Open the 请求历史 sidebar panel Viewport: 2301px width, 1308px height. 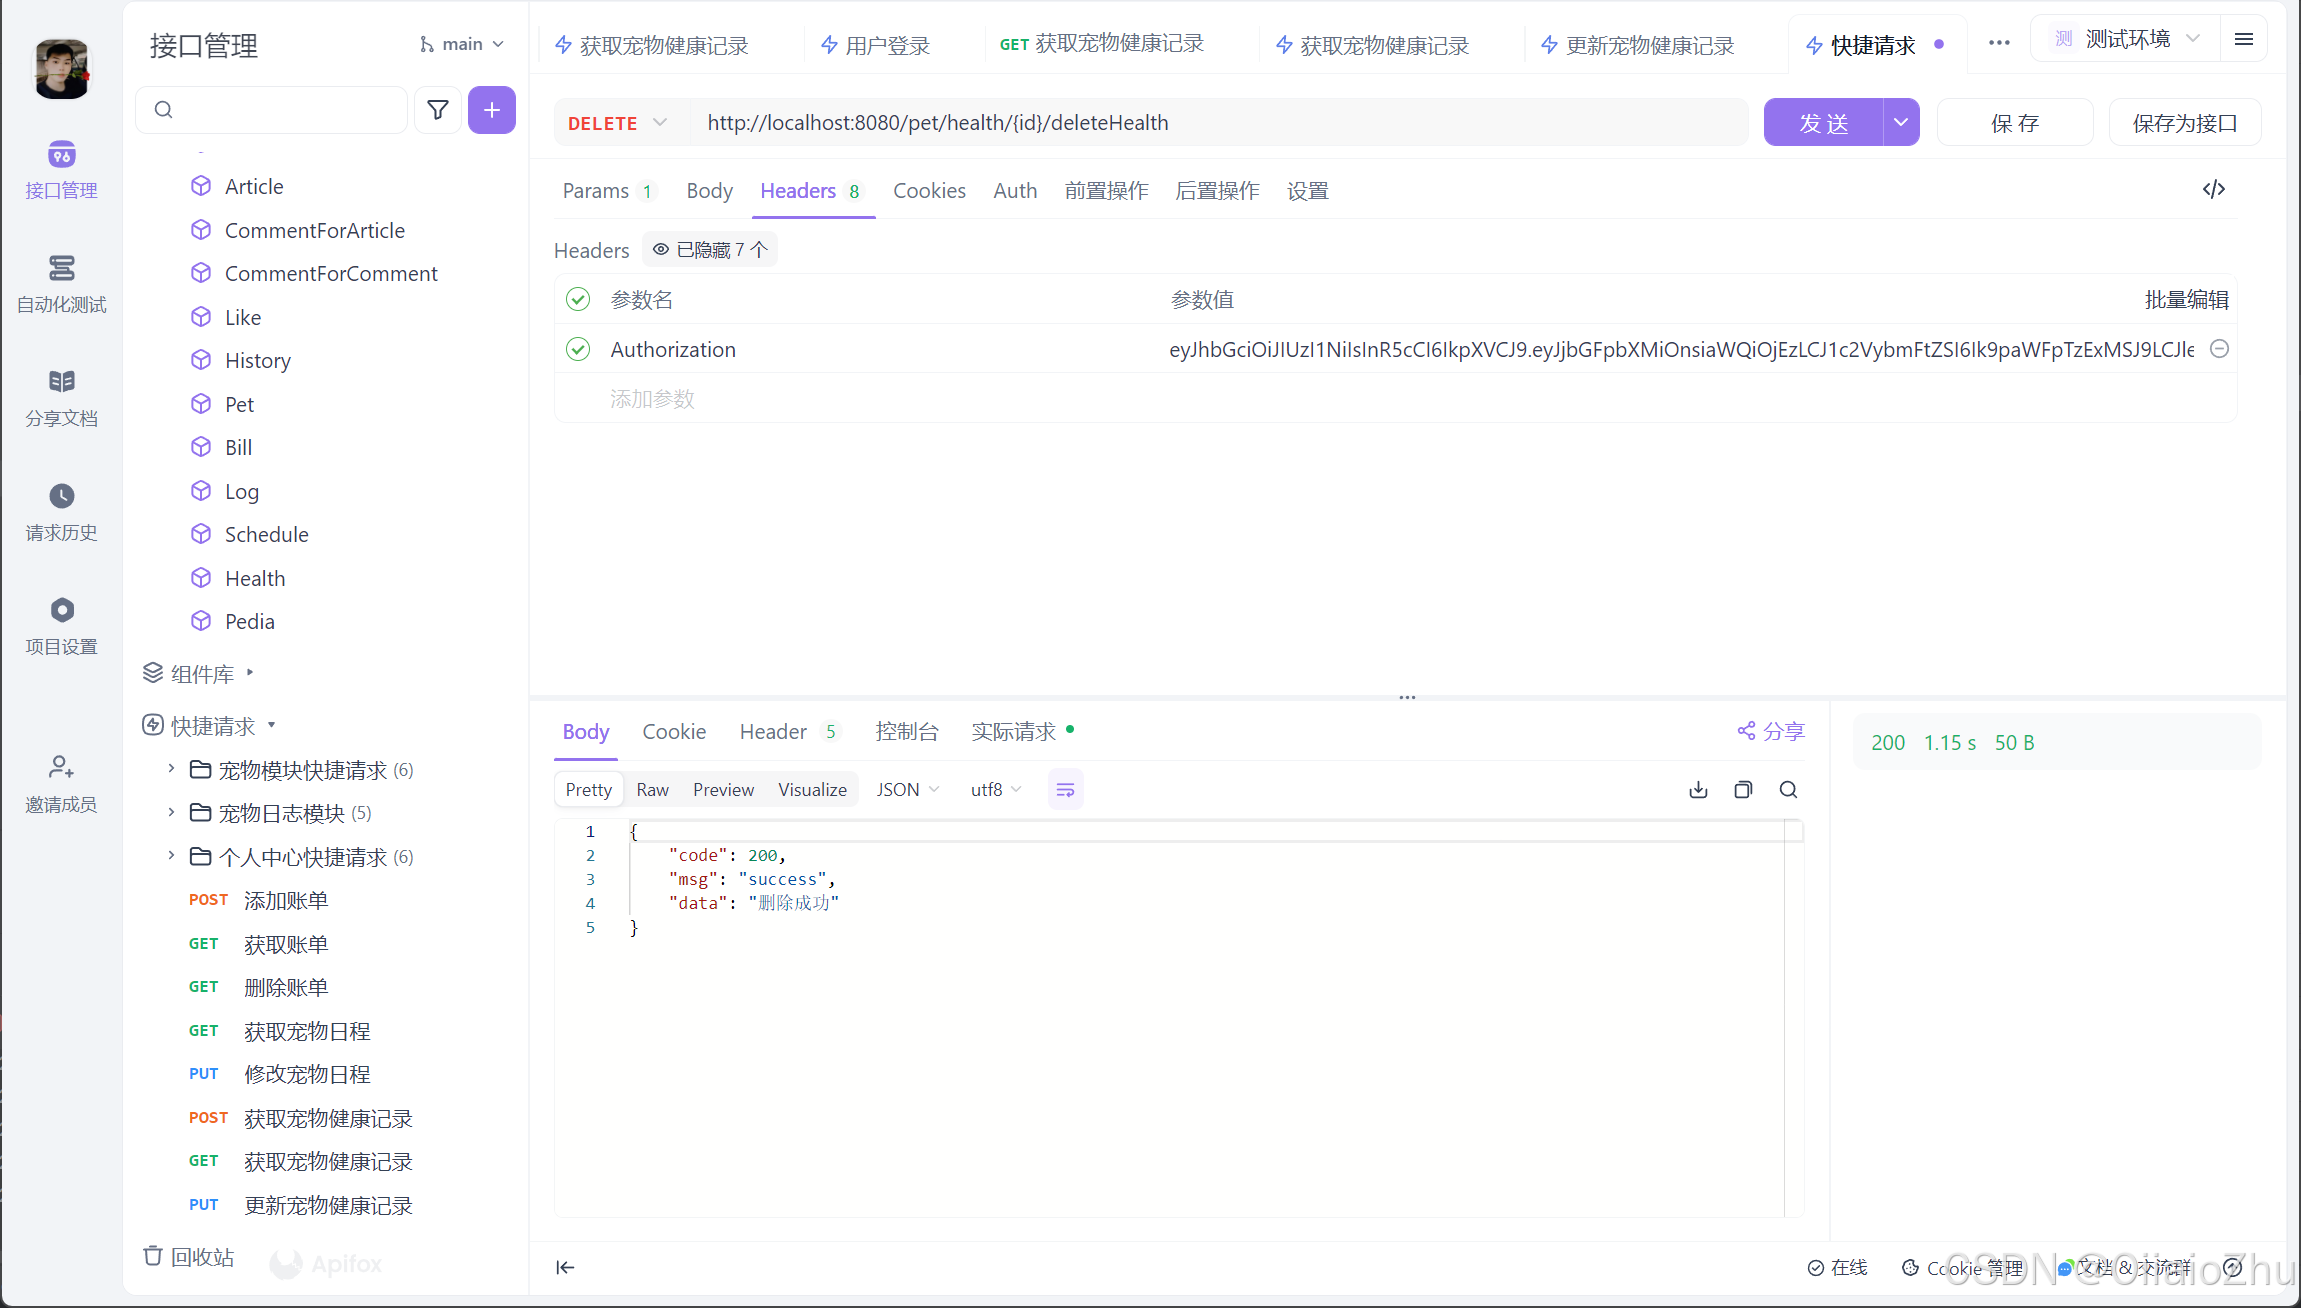(x=61, y=511)
